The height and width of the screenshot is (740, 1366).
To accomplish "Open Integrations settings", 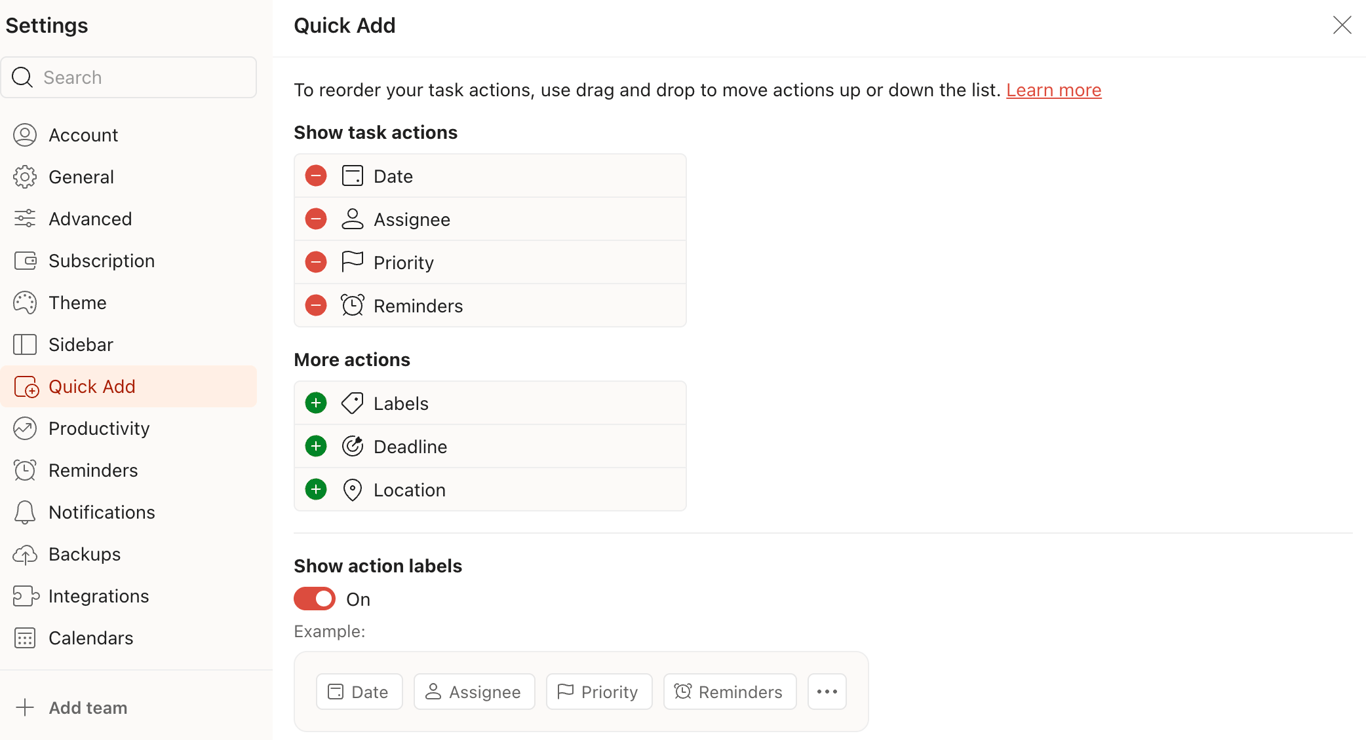I will 98,596.
